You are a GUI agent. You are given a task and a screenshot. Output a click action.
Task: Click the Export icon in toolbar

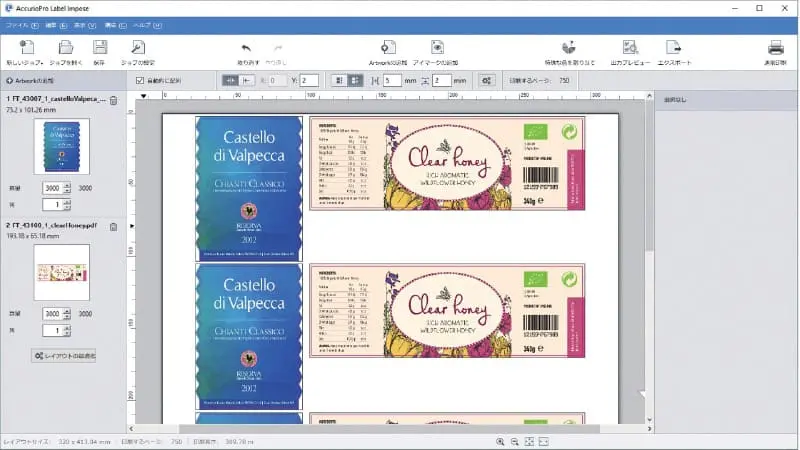tap(675, 47)
